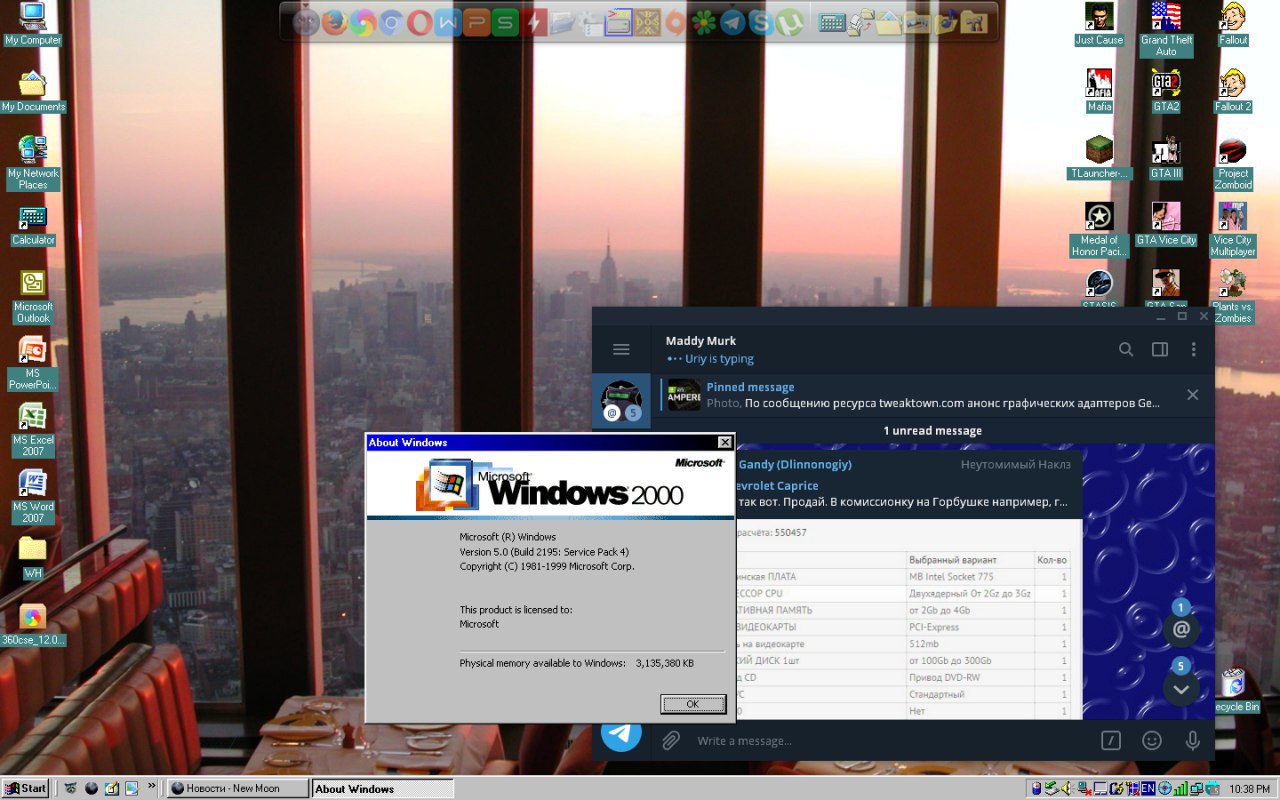Launch MS Excel 2007 desktop shortcut

(x=33, y=430)
